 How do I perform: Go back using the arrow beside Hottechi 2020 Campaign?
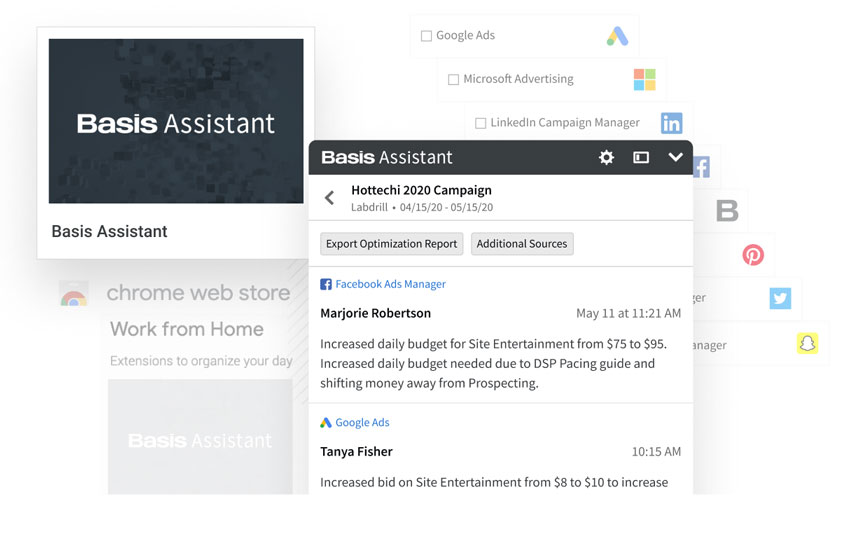tap(329, 197)
